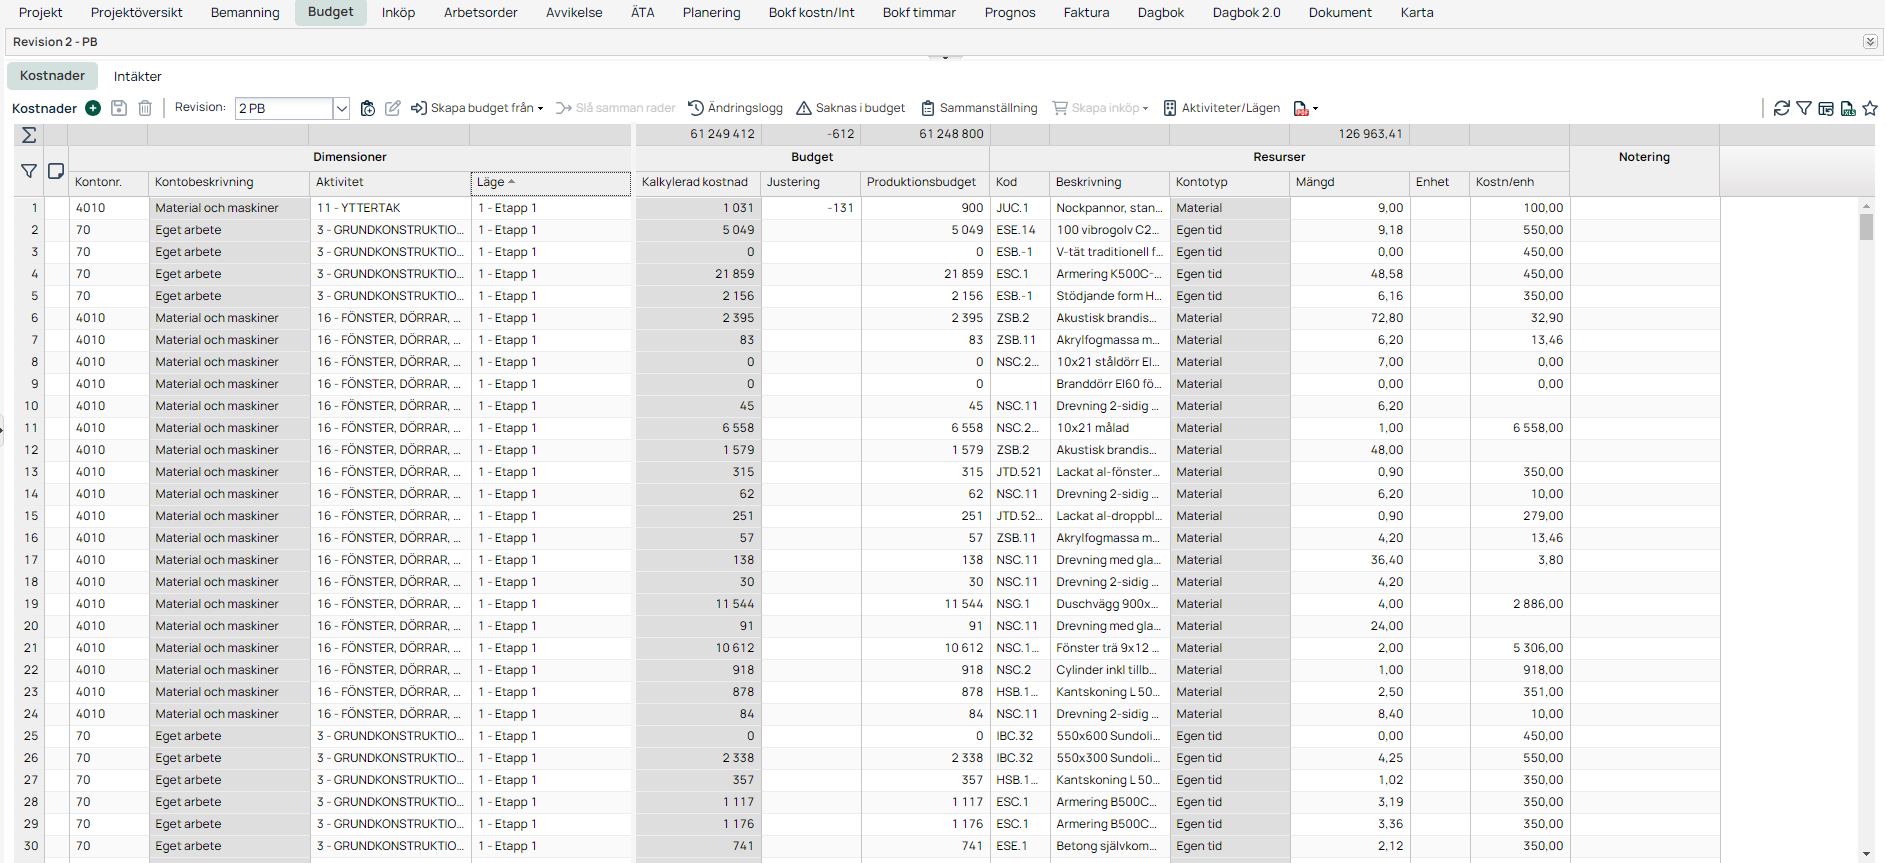
Task: Switch to the Prognos tab
Action: tap(1009, 13)
